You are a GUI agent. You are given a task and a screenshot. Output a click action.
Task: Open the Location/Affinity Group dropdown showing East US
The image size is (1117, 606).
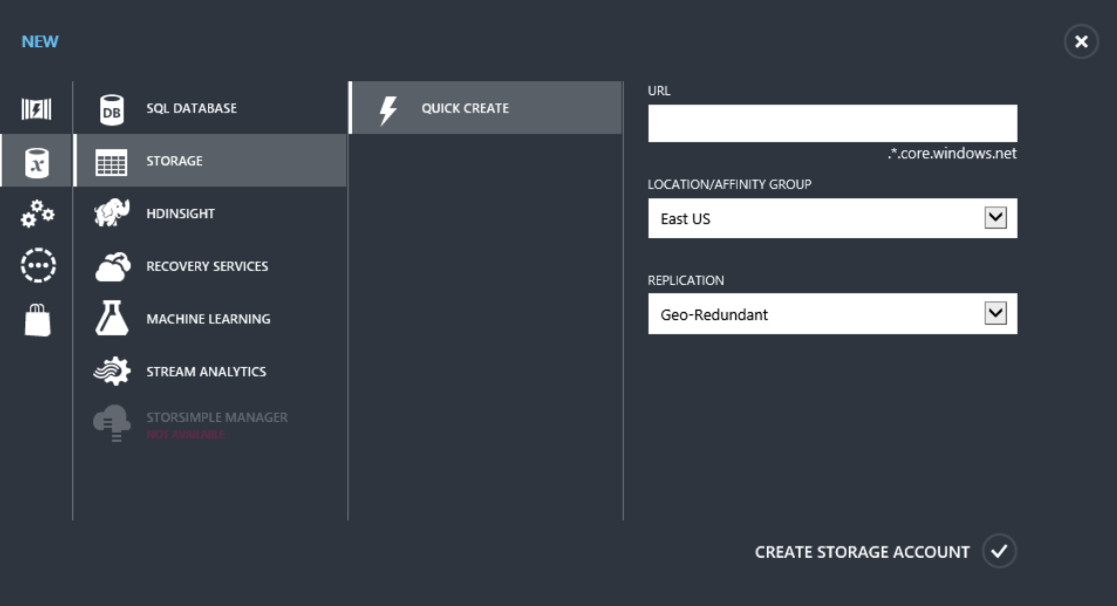pos(832,219)
